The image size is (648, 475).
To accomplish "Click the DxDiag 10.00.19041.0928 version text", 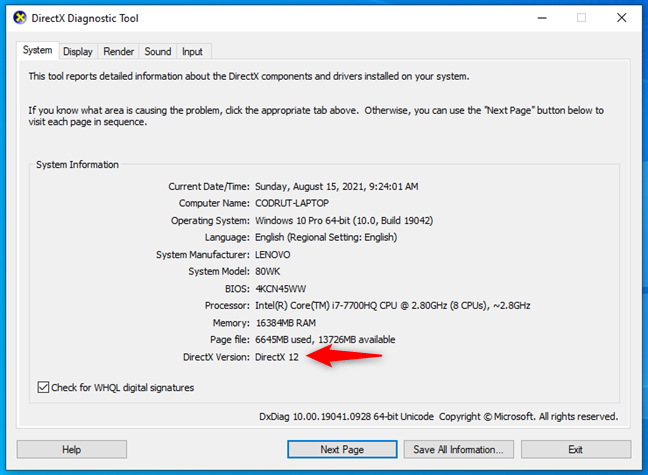I will [346, 417].
